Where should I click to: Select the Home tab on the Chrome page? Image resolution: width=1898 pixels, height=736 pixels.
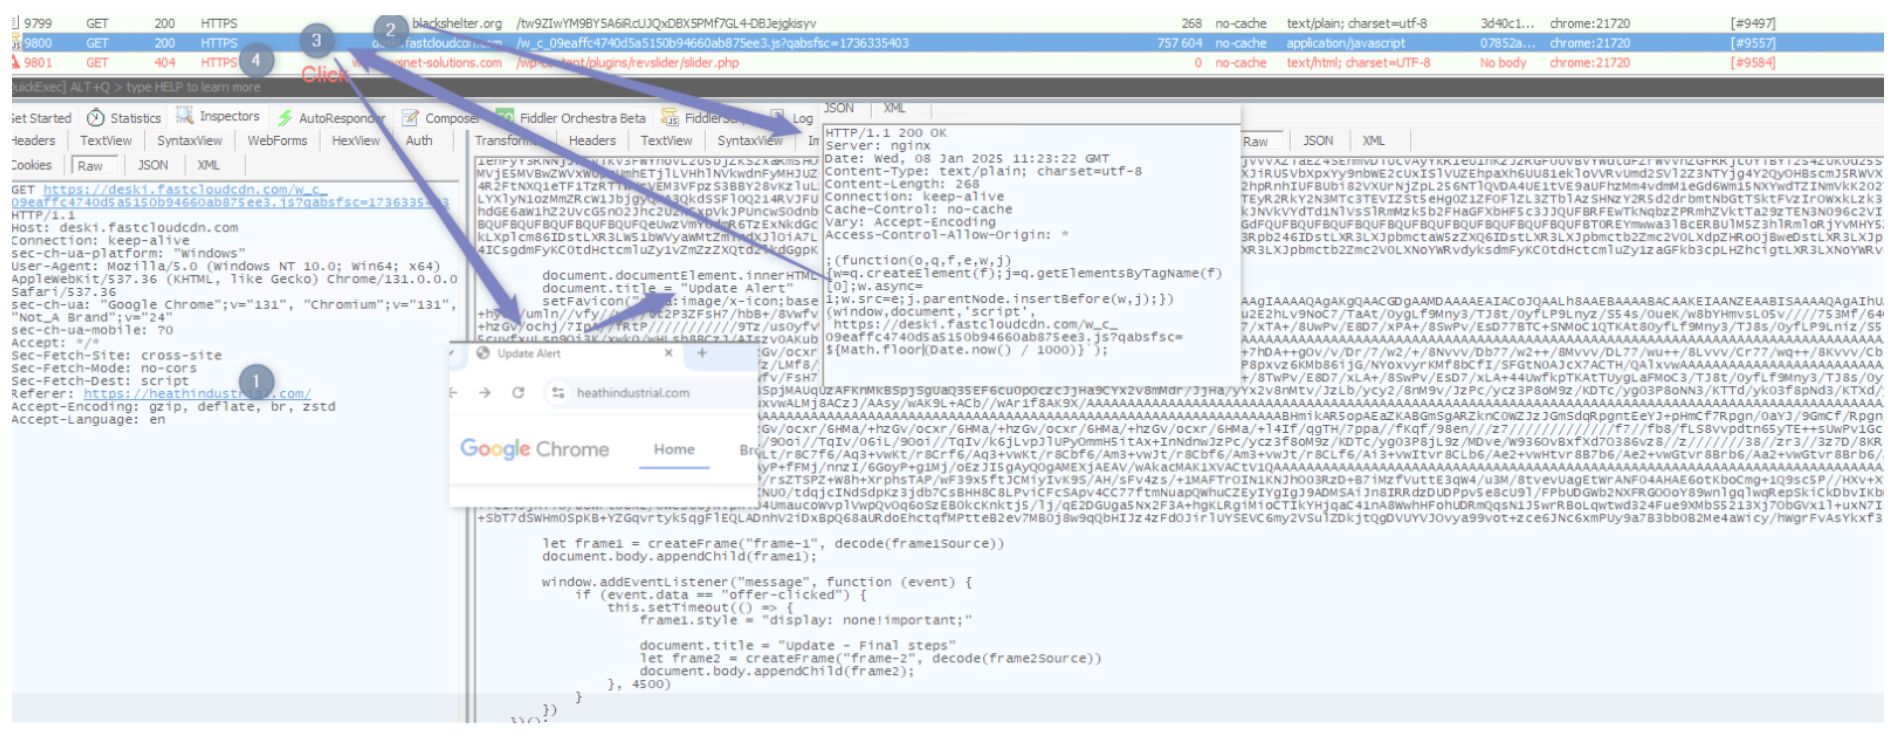point(674,450)
